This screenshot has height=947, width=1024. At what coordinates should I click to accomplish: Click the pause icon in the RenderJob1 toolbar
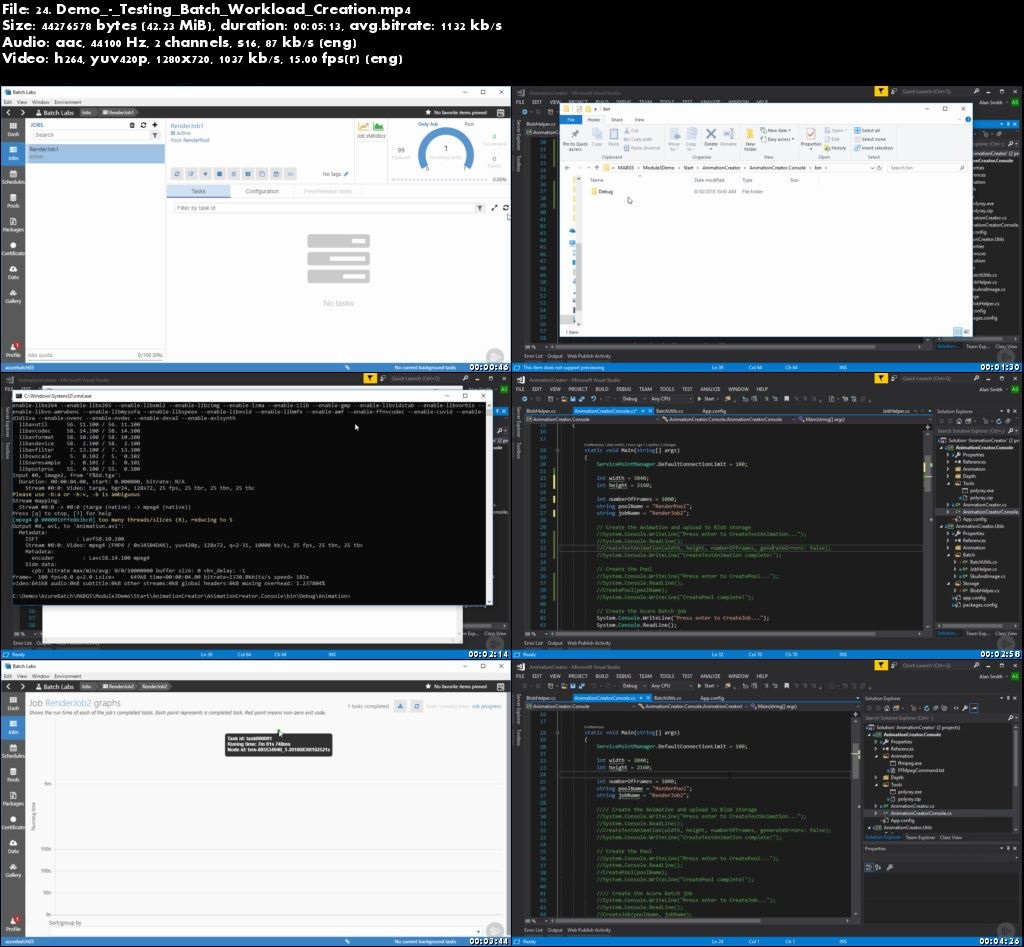(248, 174)
